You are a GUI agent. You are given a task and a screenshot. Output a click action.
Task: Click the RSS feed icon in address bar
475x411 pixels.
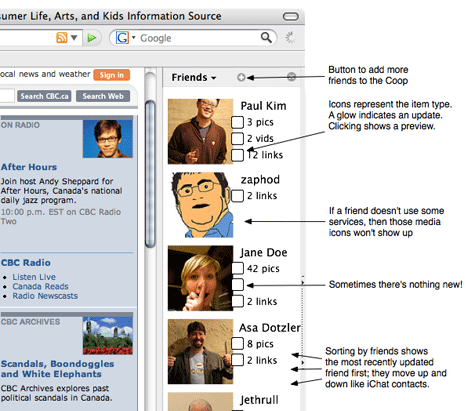[x=62, y=38]
